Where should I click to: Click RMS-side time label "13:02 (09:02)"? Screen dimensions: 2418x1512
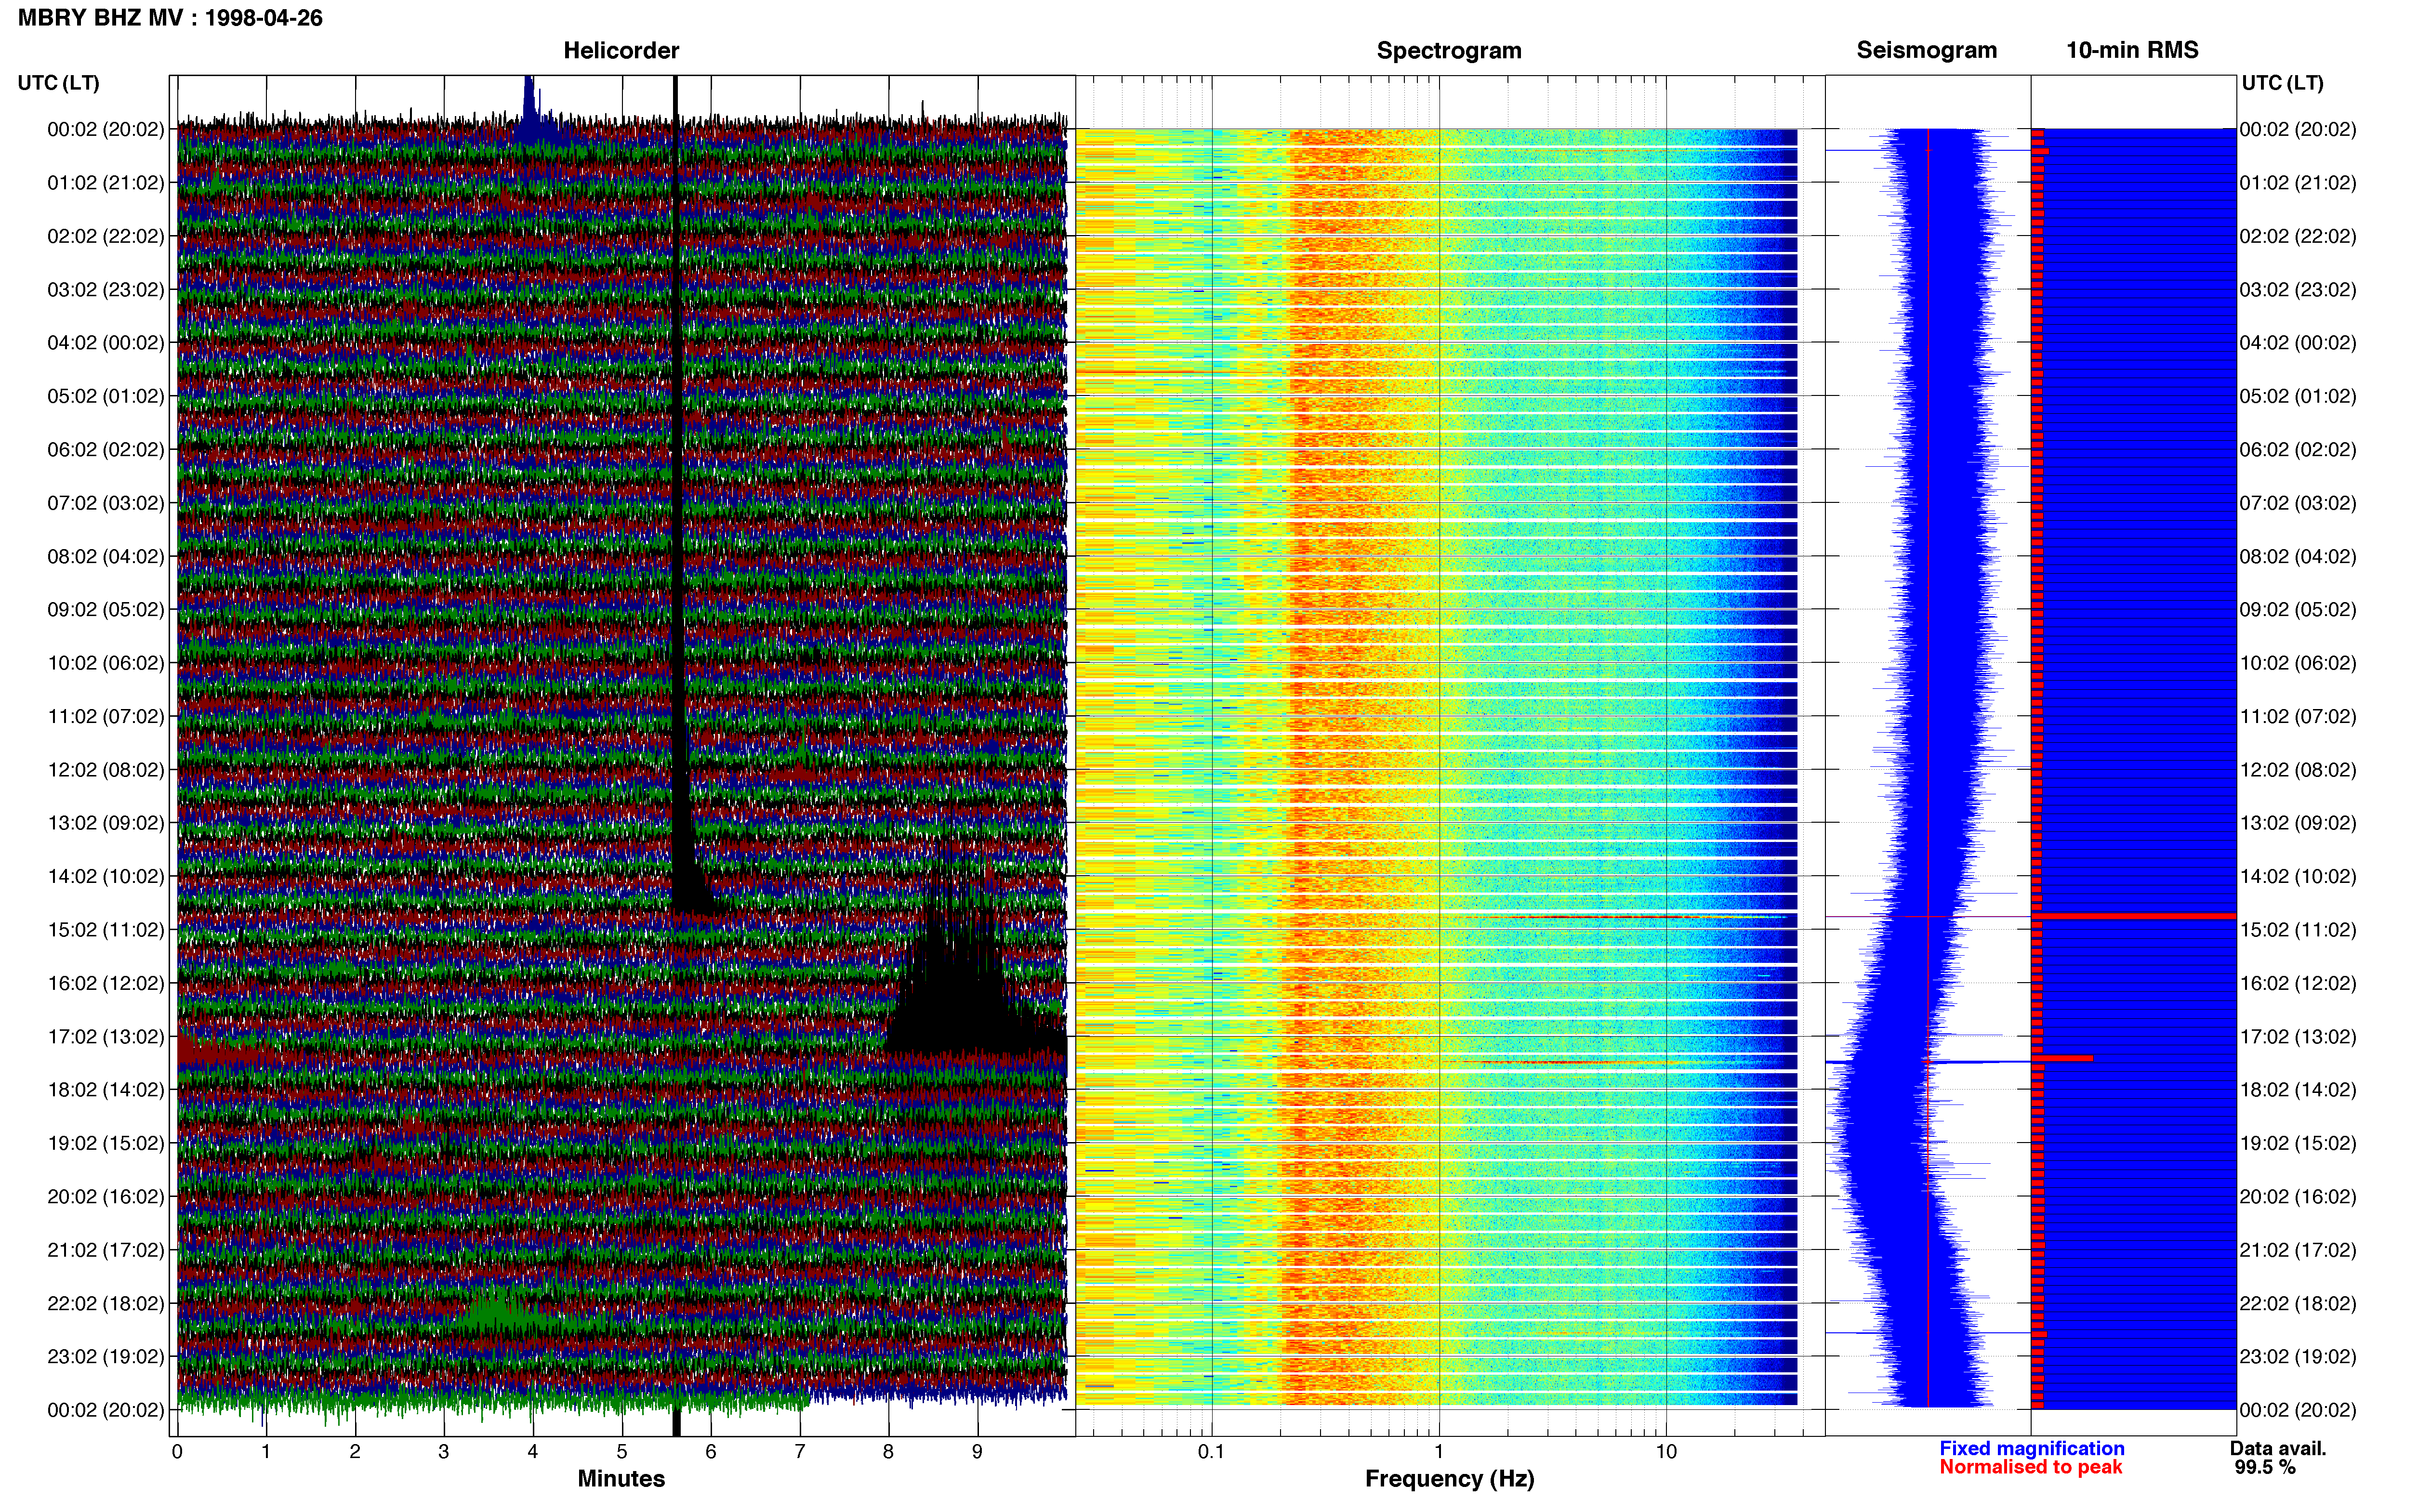(x=2298, y=823)
